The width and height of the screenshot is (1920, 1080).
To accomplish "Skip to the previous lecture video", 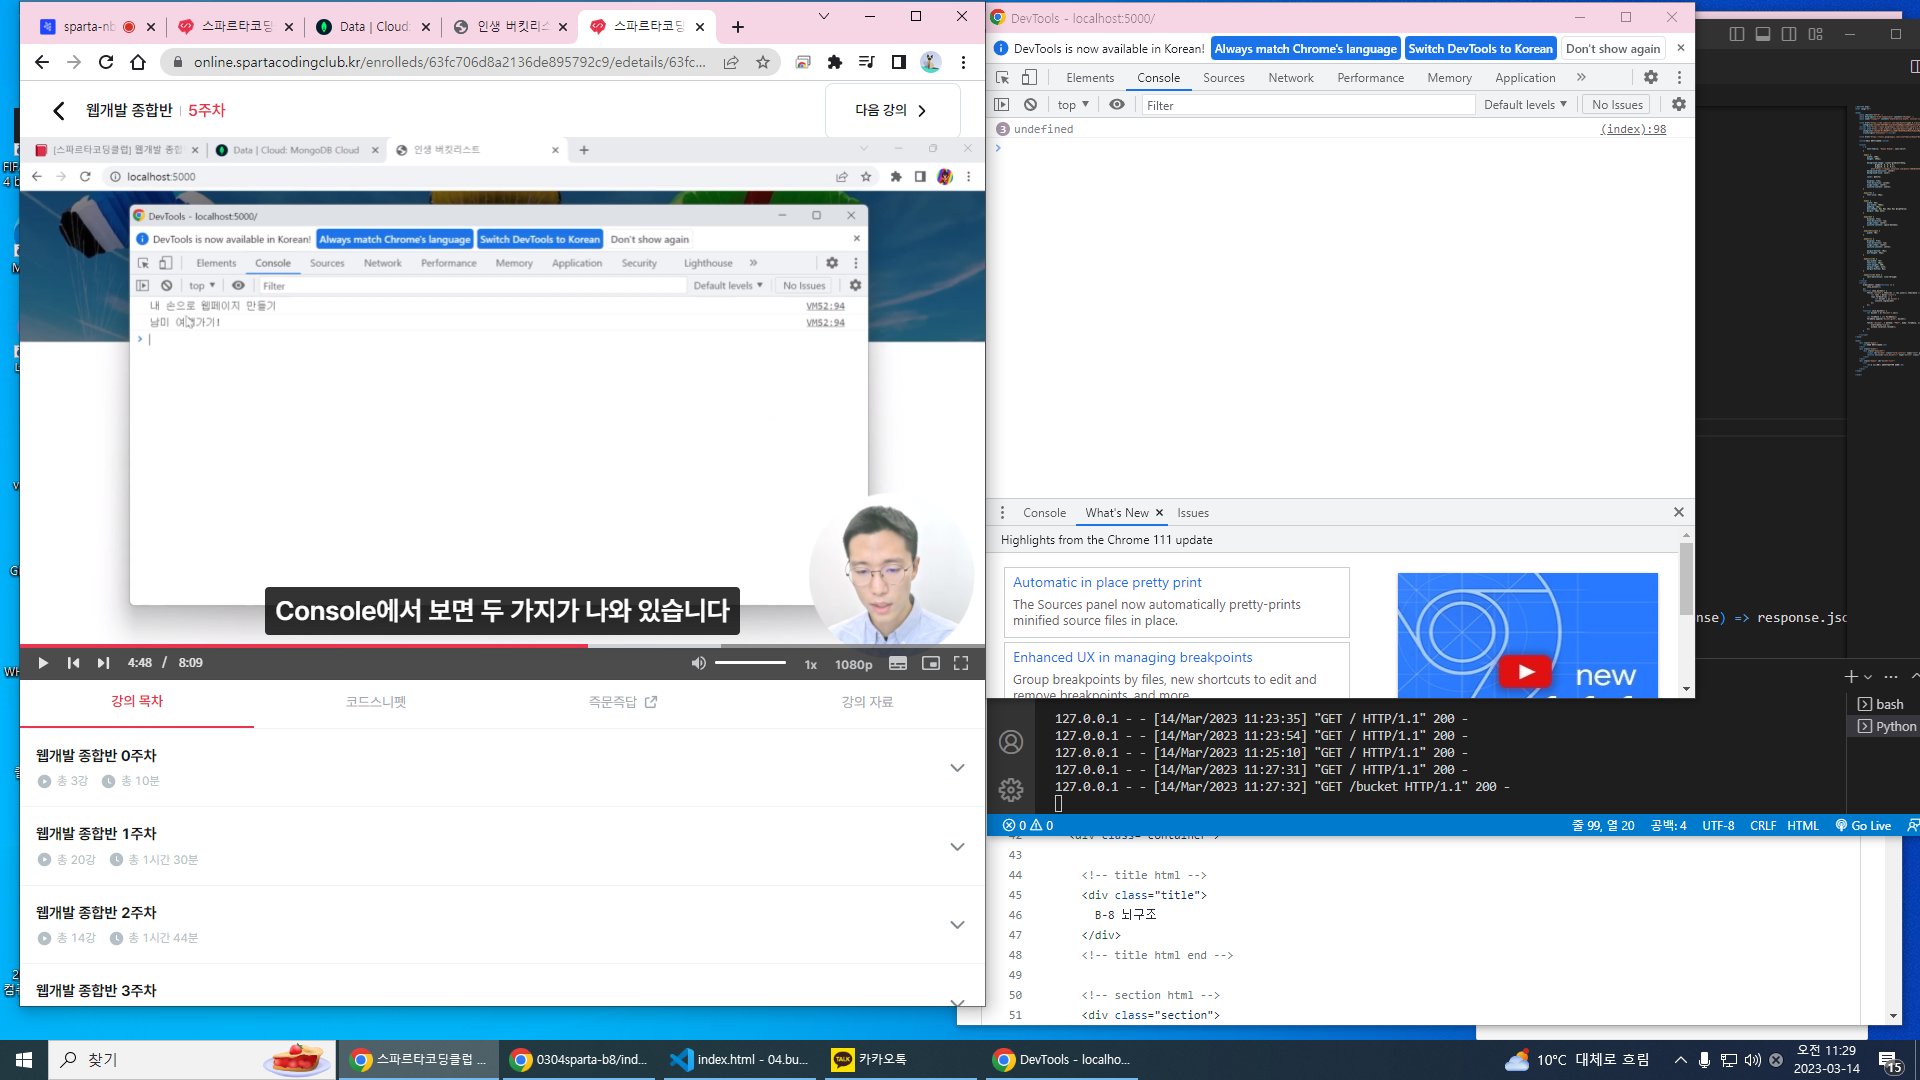I will point(73,663).
